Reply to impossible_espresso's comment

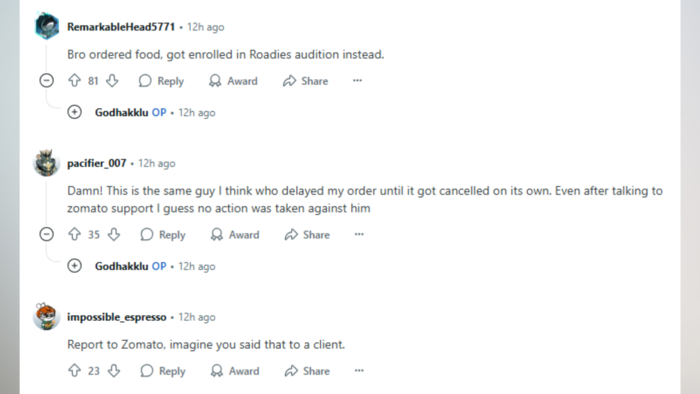(162, 370)
